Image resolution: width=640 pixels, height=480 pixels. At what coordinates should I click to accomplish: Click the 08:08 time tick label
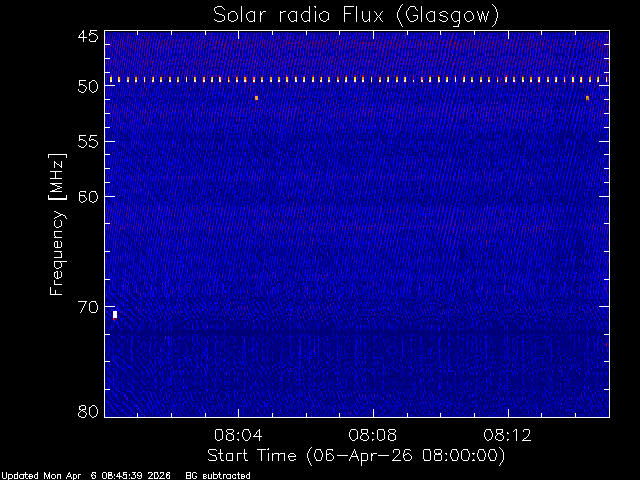[x=373, y=435]
